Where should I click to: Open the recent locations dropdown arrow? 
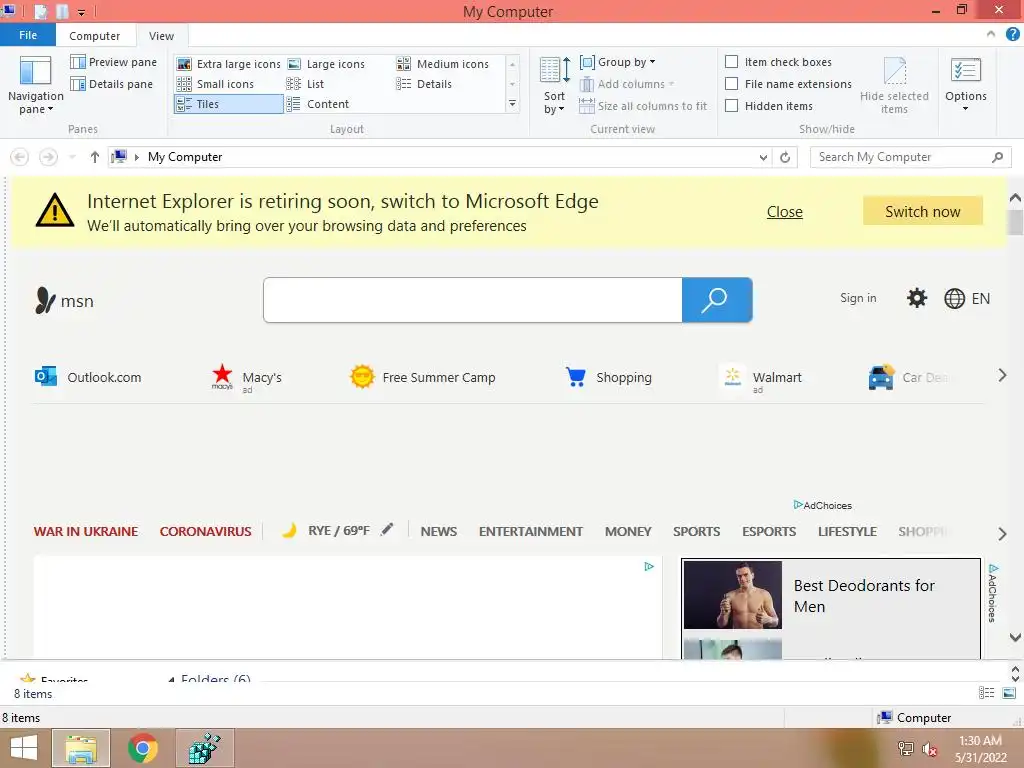tap(72, 157)
